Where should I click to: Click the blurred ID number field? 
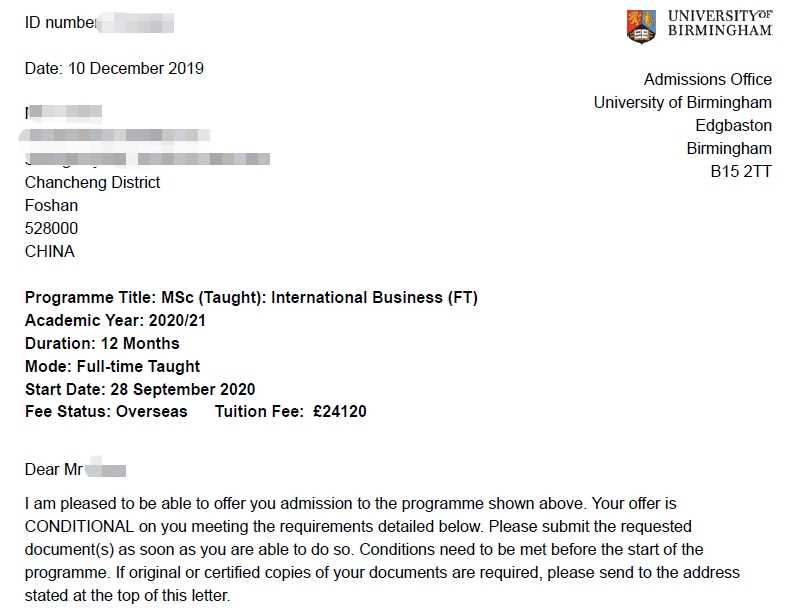click(x=136, y=23)
